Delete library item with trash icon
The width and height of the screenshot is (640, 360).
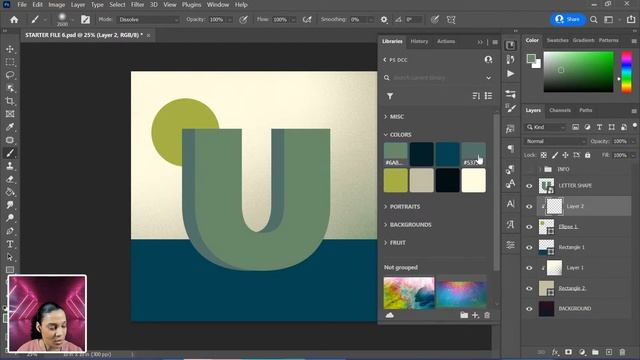[487, 315]
